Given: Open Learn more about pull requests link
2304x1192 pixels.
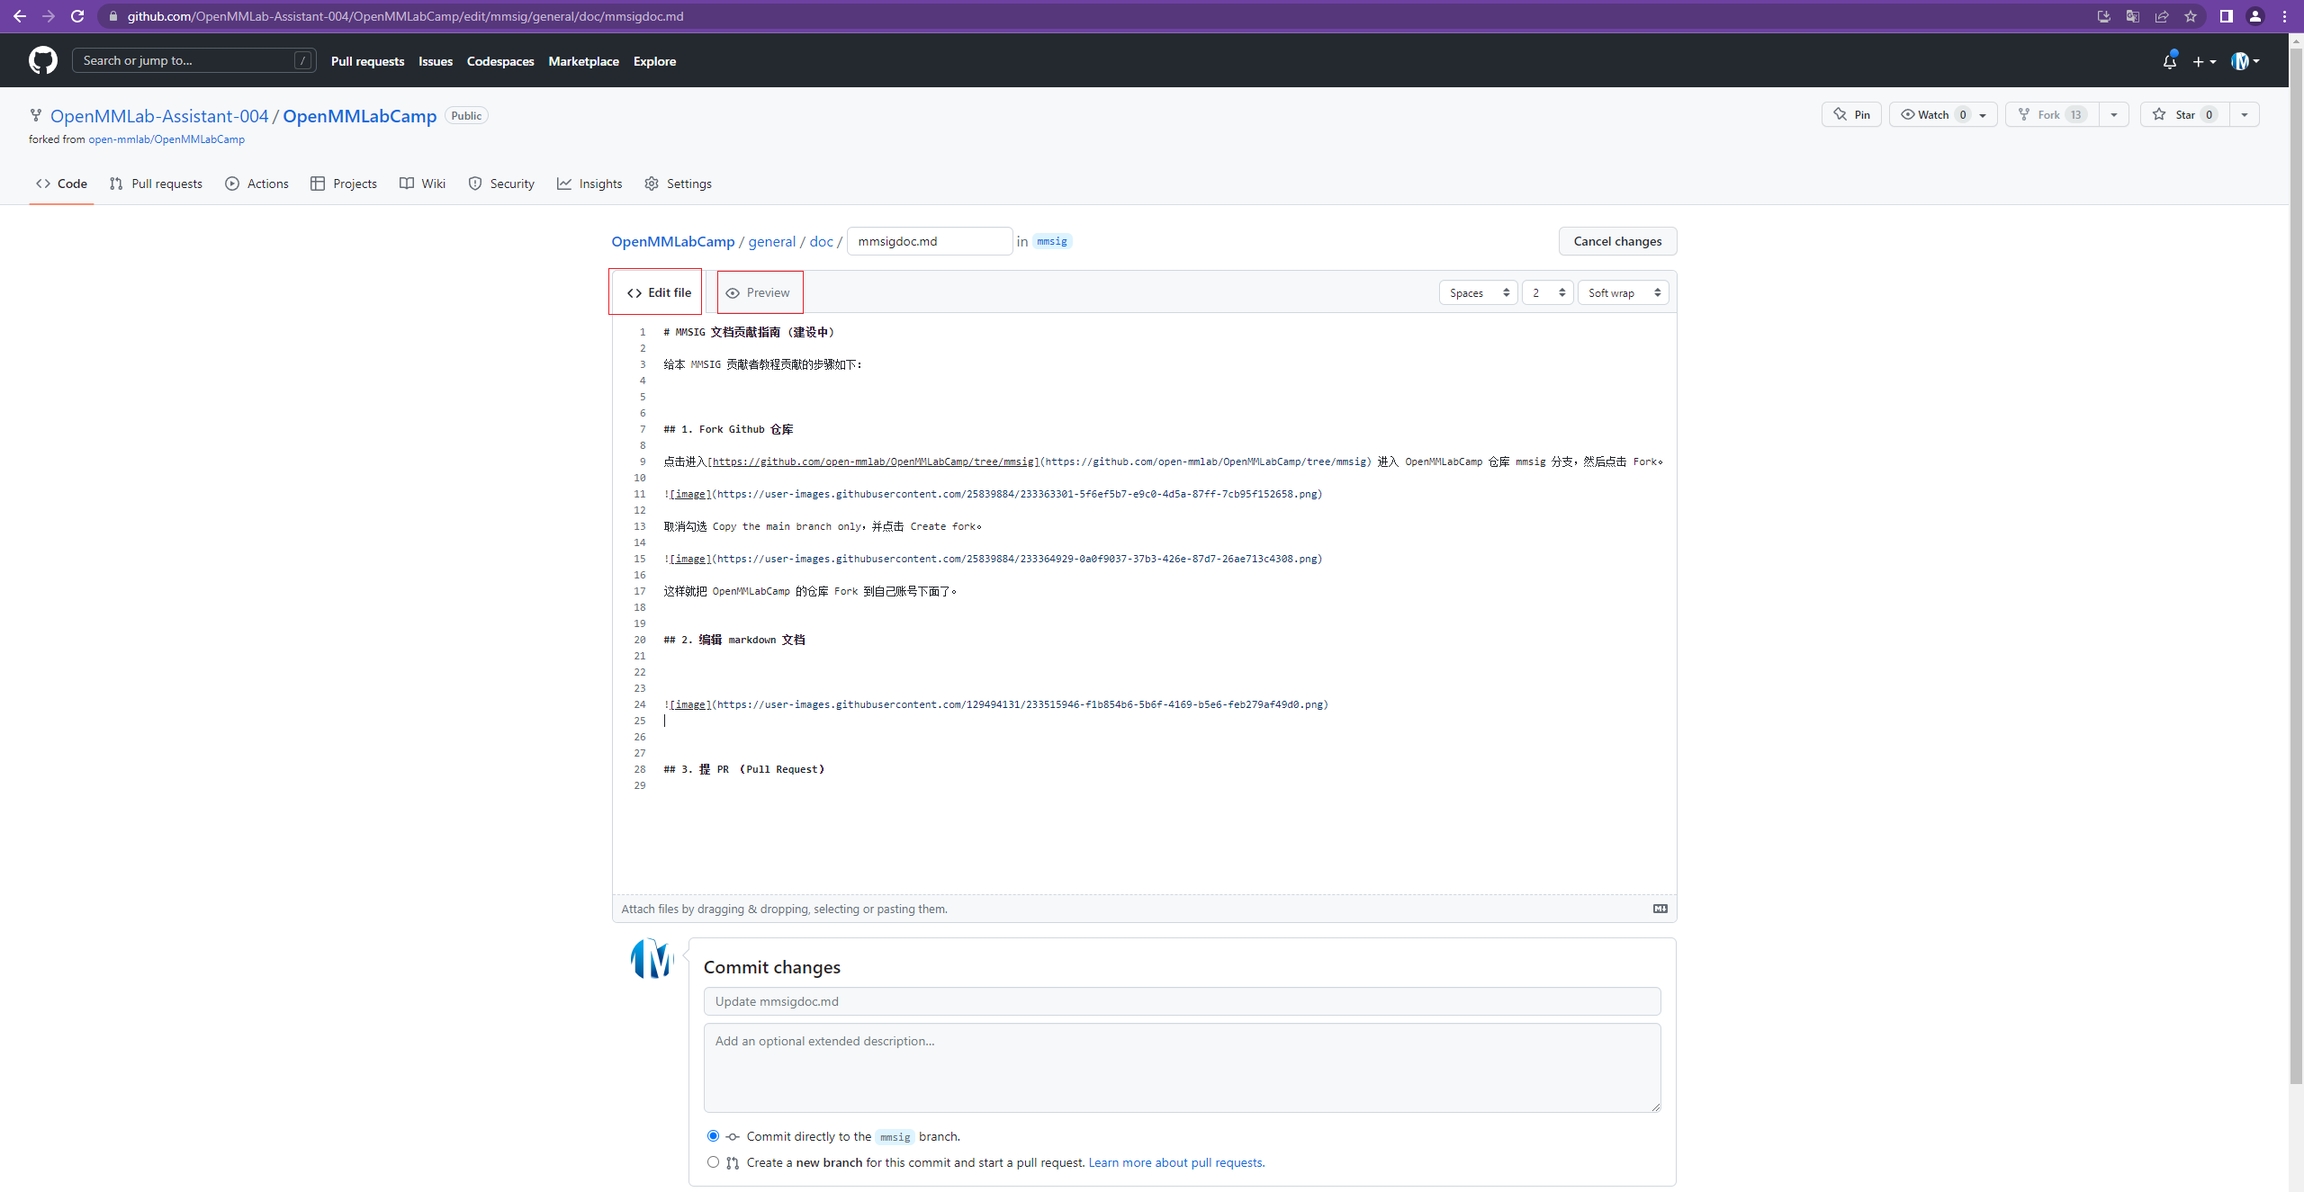Looking at the screenshot, I should (x=1175, y=1163).
